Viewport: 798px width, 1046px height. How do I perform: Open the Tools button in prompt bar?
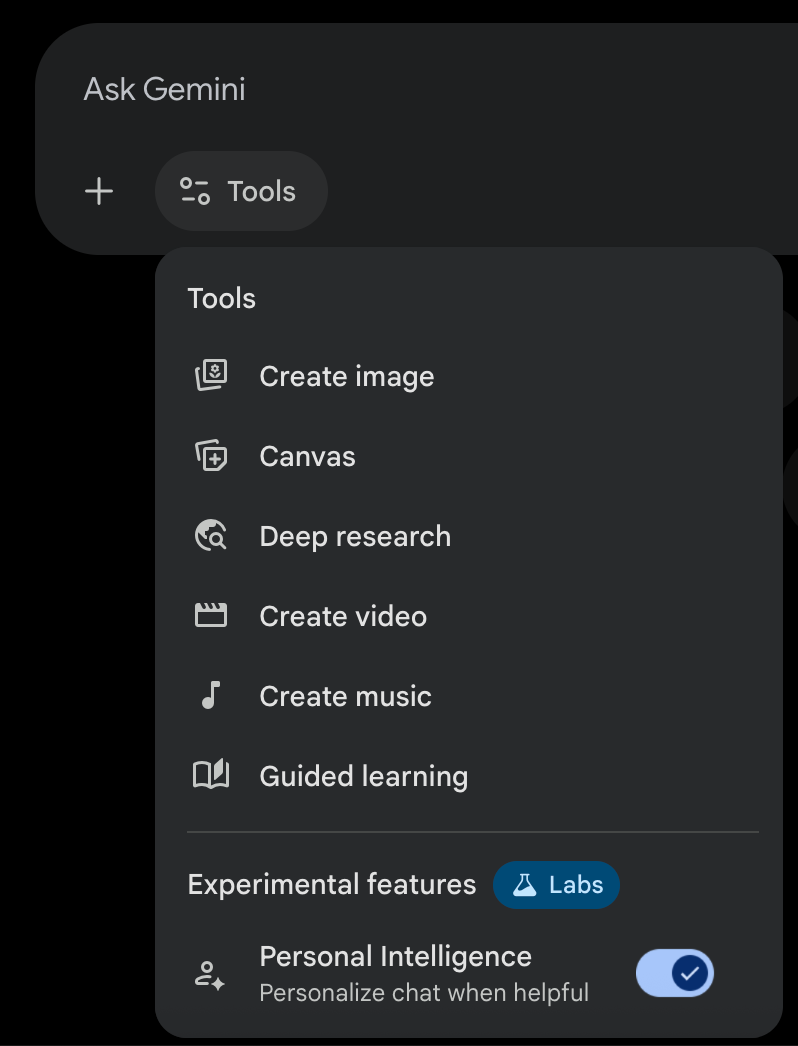(x=241, y=191)
